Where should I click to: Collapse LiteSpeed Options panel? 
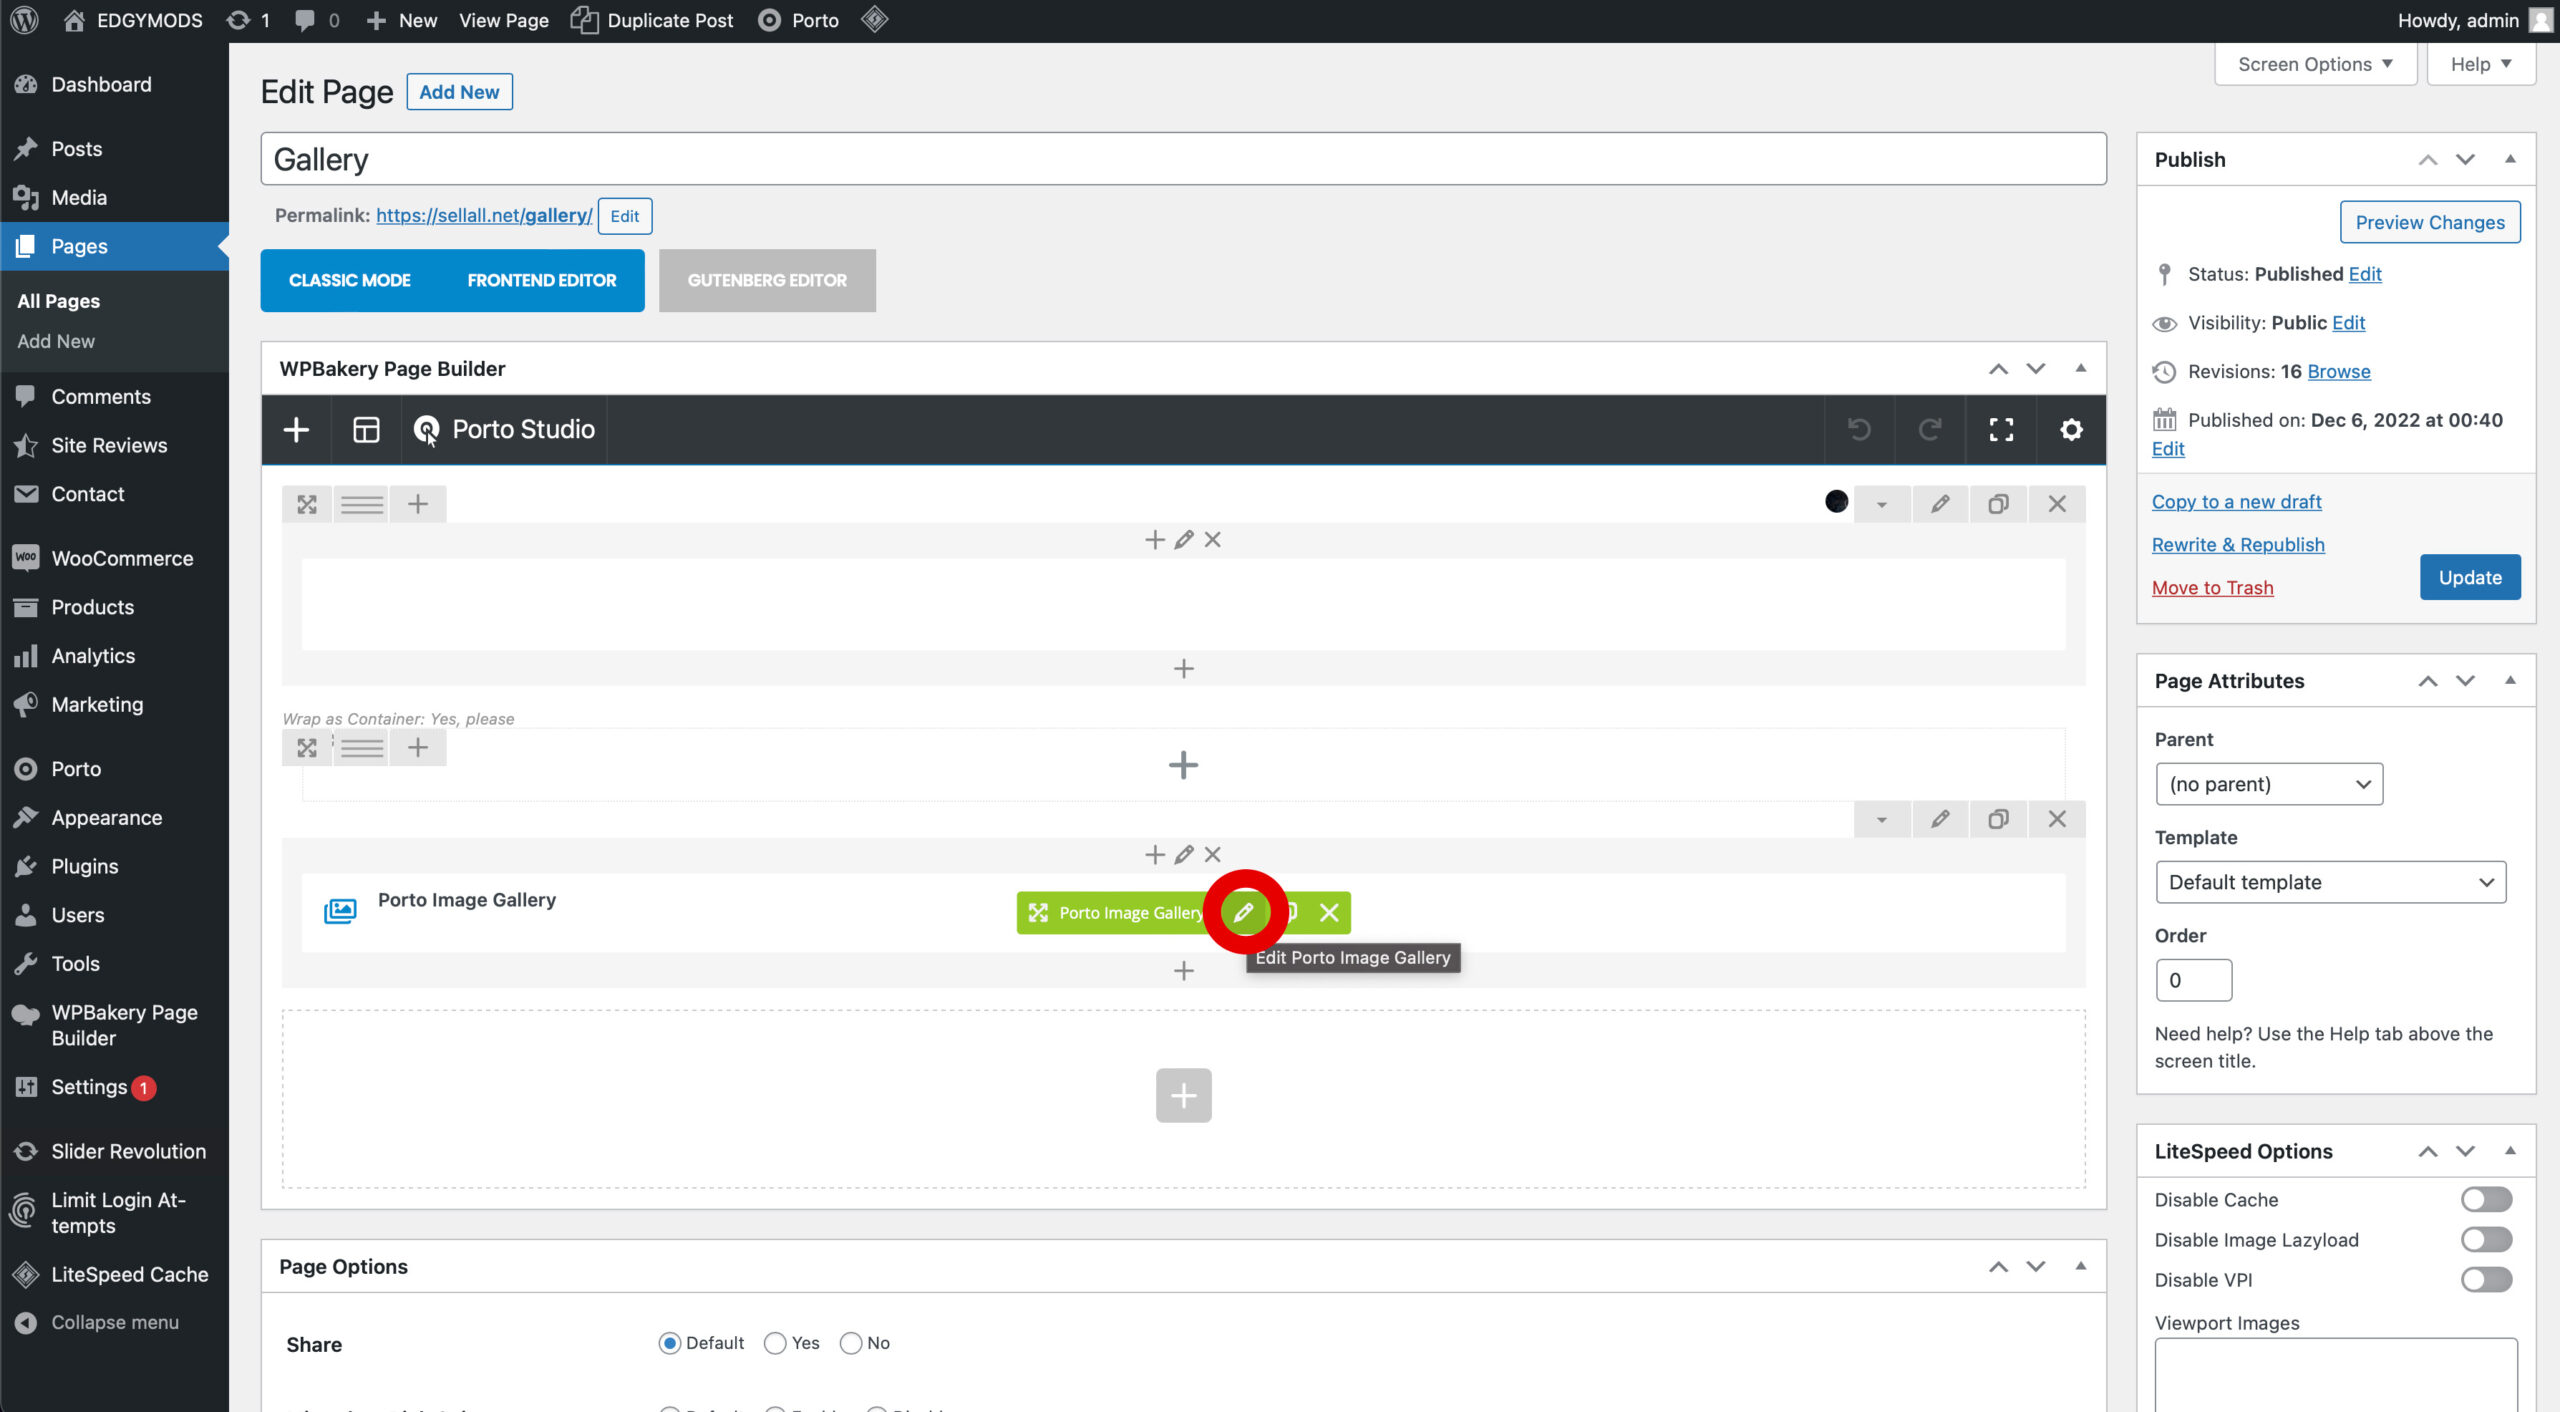[2510, 1151]
